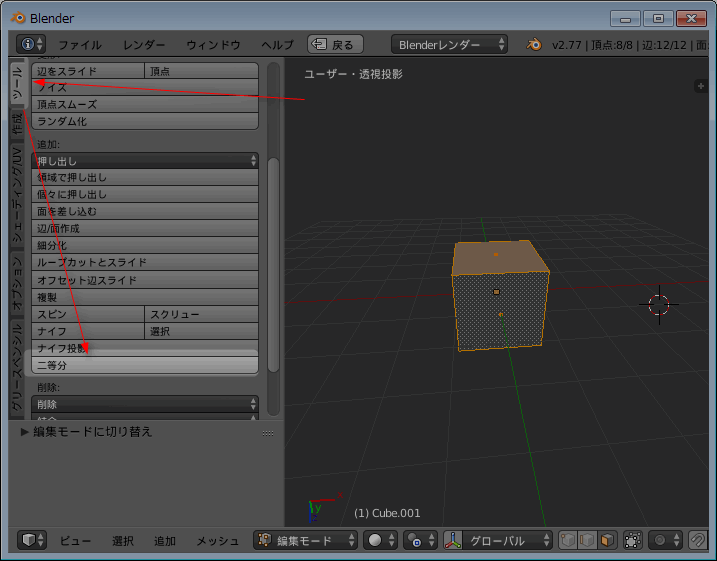Open the グローバル orientation dropdown
Screen dimensions: 717x561
pyautogui.click(x=507, y=540)
